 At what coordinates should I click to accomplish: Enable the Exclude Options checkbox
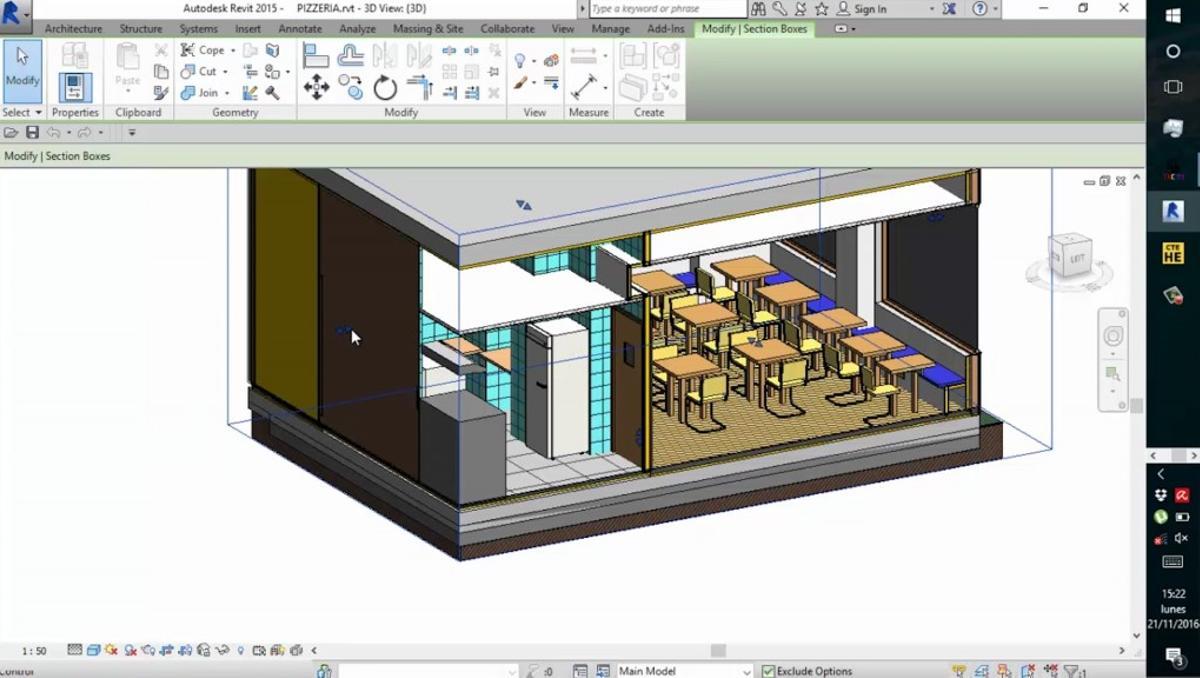tap(768, 670)
